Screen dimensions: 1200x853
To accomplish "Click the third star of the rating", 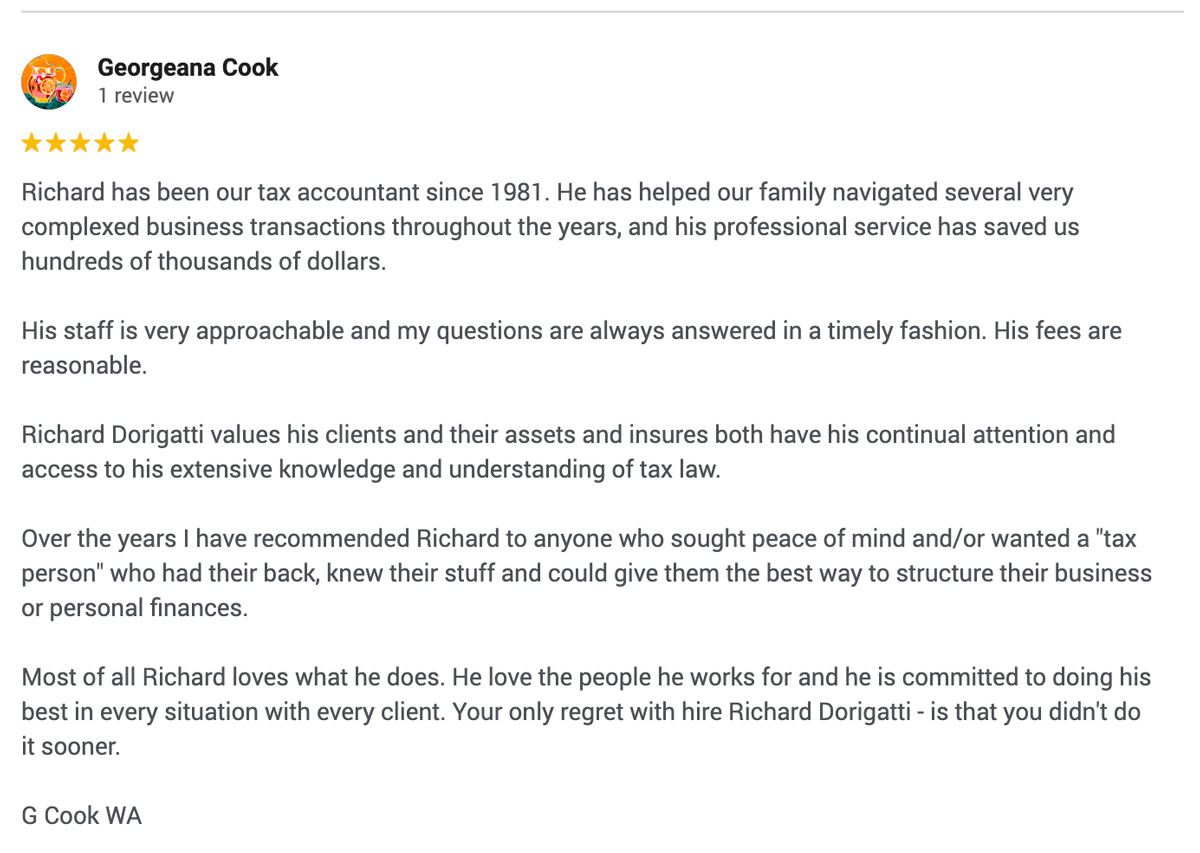I will click(x=80, y=143).
